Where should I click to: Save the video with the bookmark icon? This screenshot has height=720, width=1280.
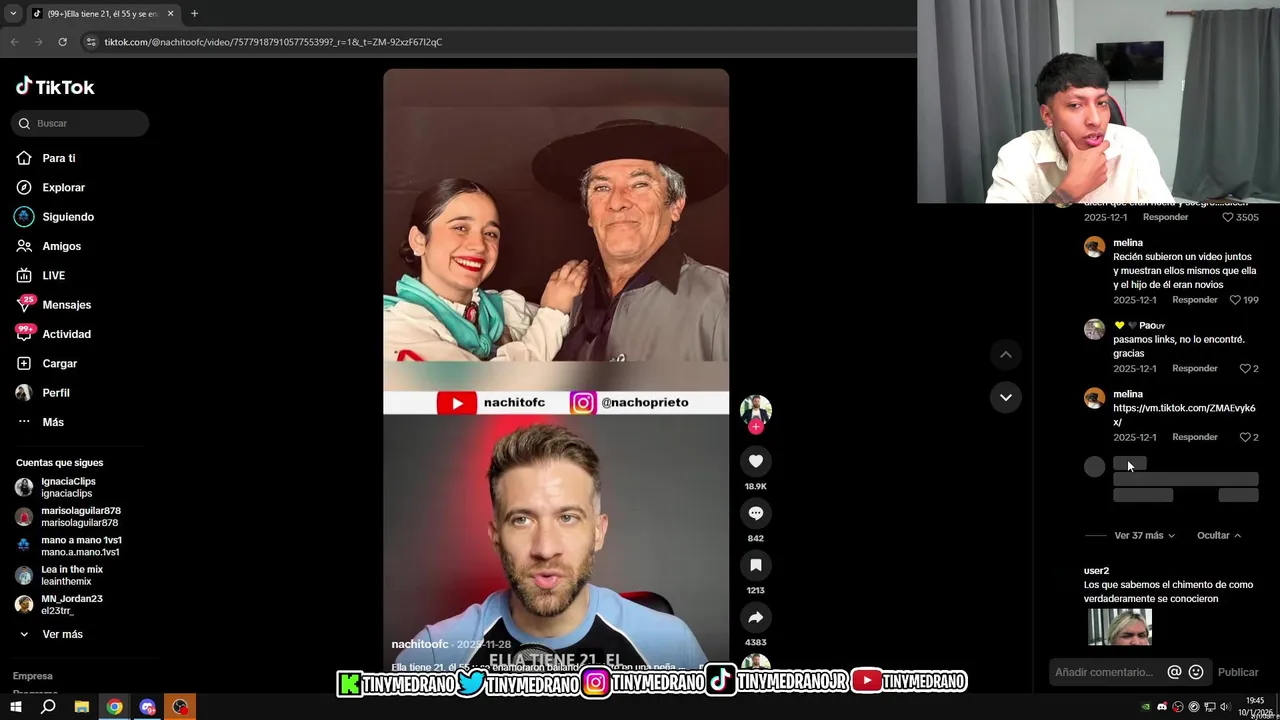[755, 565]
